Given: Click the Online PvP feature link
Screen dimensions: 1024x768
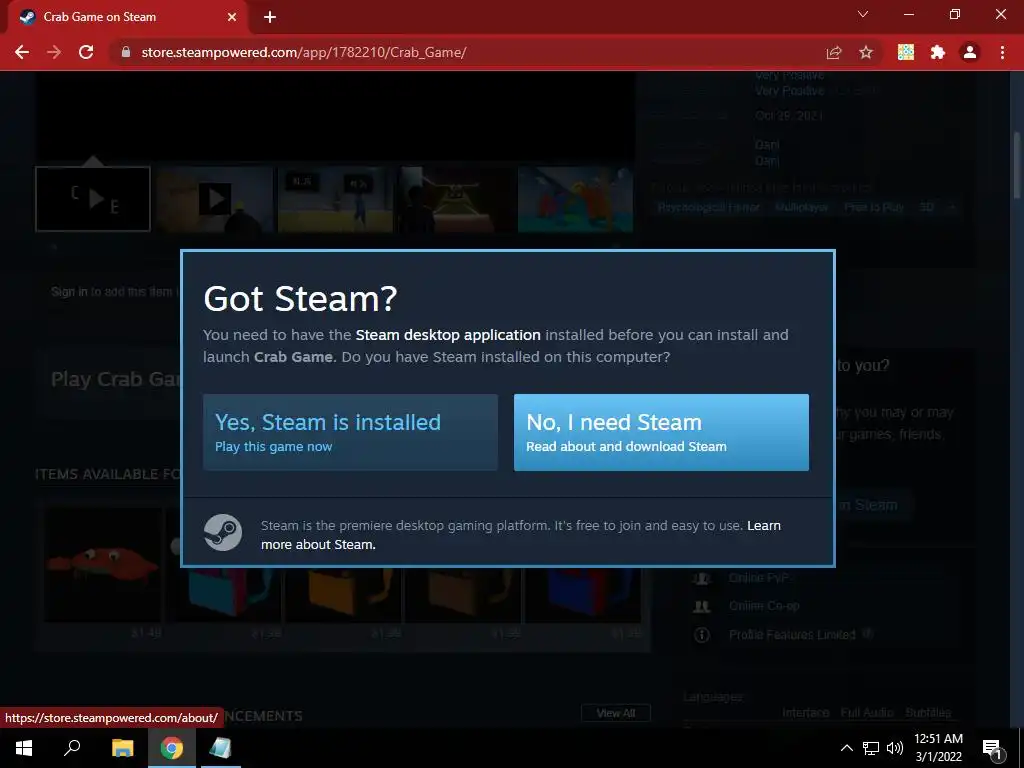Looking at the screenshot, I should (759, 578).
